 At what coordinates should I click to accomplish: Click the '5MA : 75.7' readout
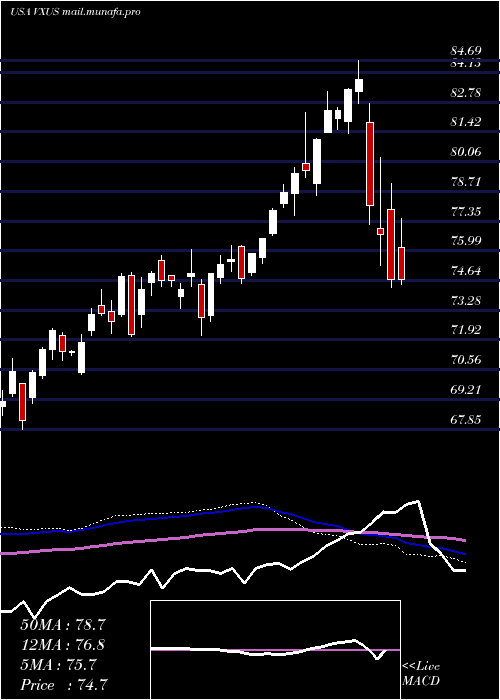[58, 665]
